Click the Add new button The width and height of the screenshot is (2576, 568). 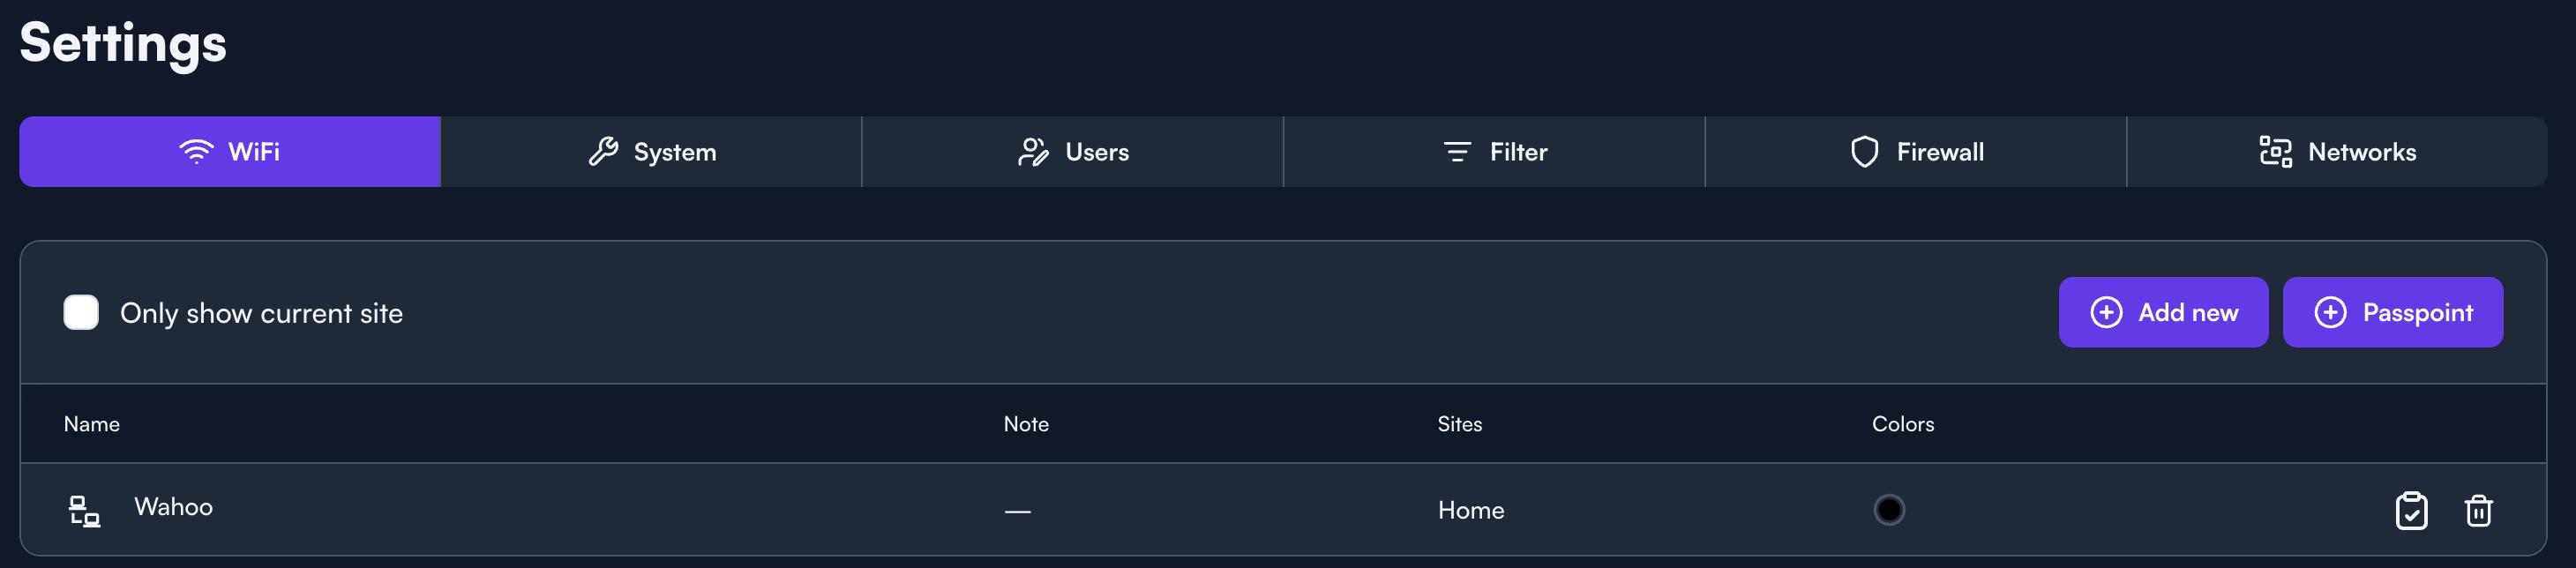pos(2162,312)
